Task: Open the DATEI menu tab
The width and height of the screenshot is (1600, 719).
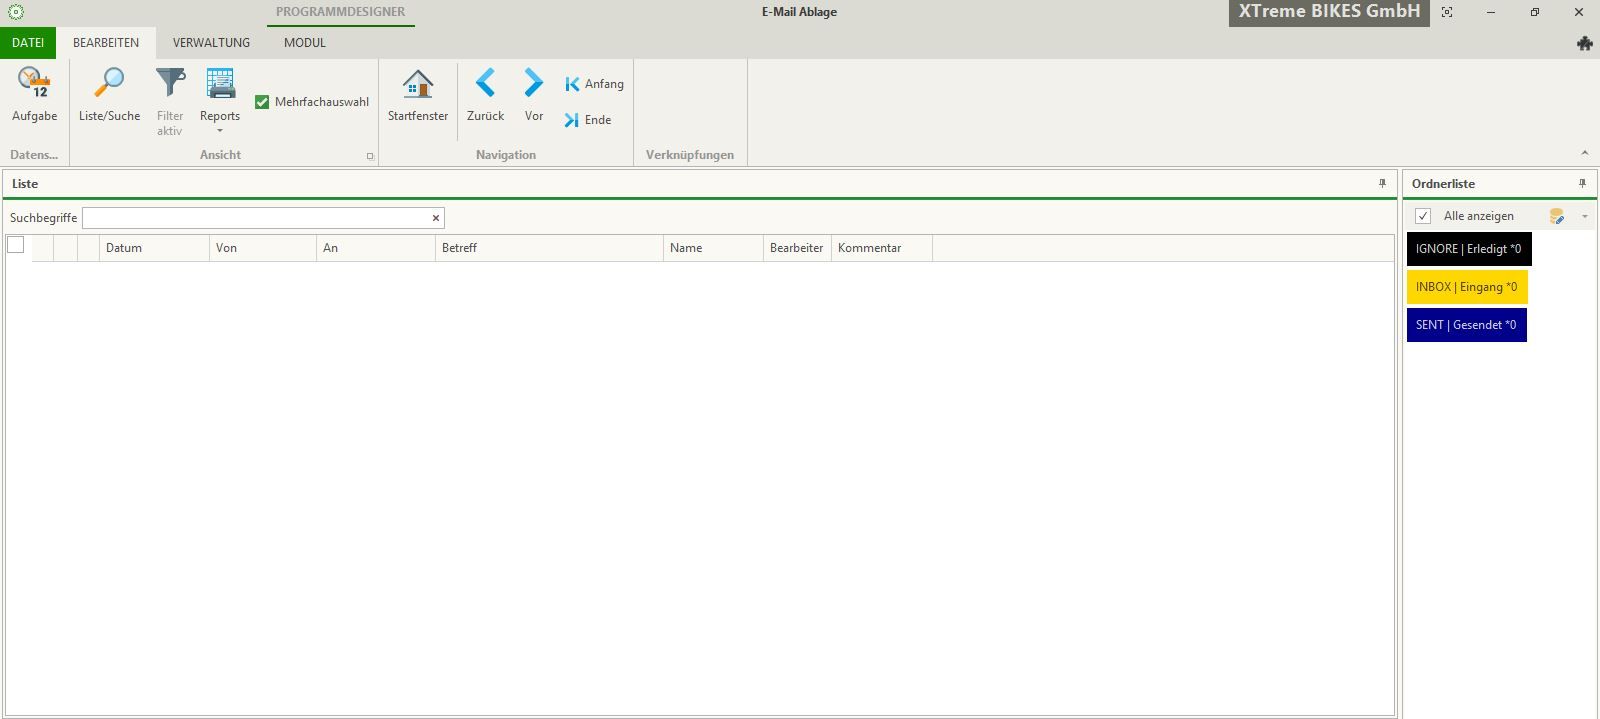Action: 28,43
